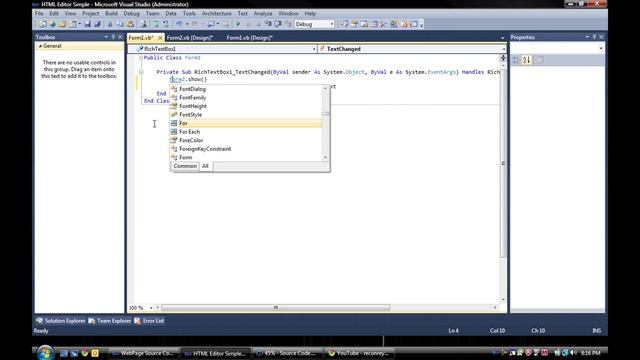
Task: Open the Properties Window toolbar icon
Action: point(354,24)
